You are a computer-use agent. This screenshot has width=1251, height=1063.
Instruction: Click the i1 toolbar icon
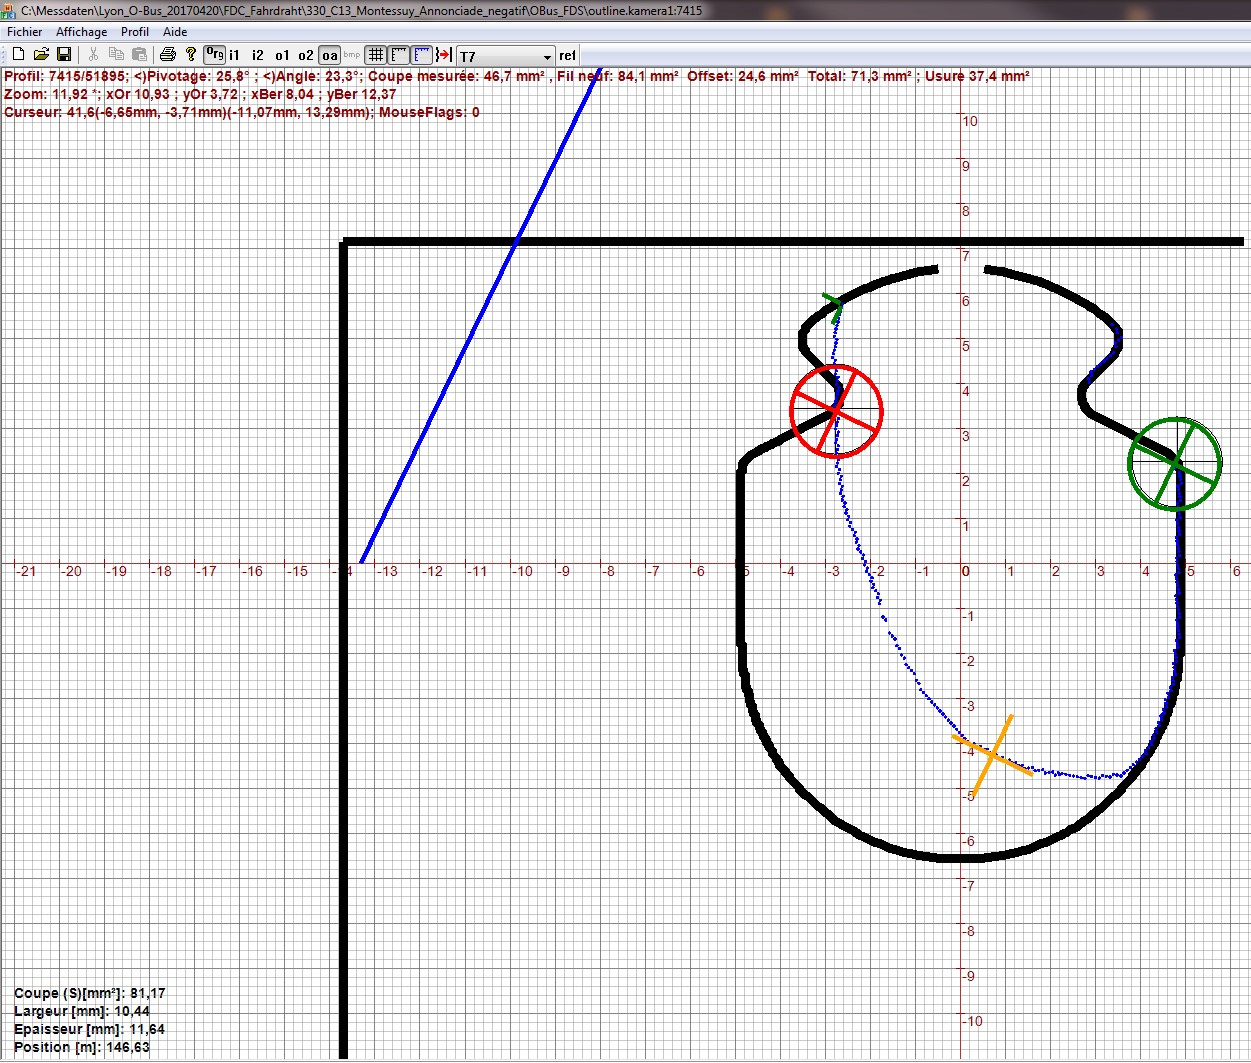click(x=235, y=55)
